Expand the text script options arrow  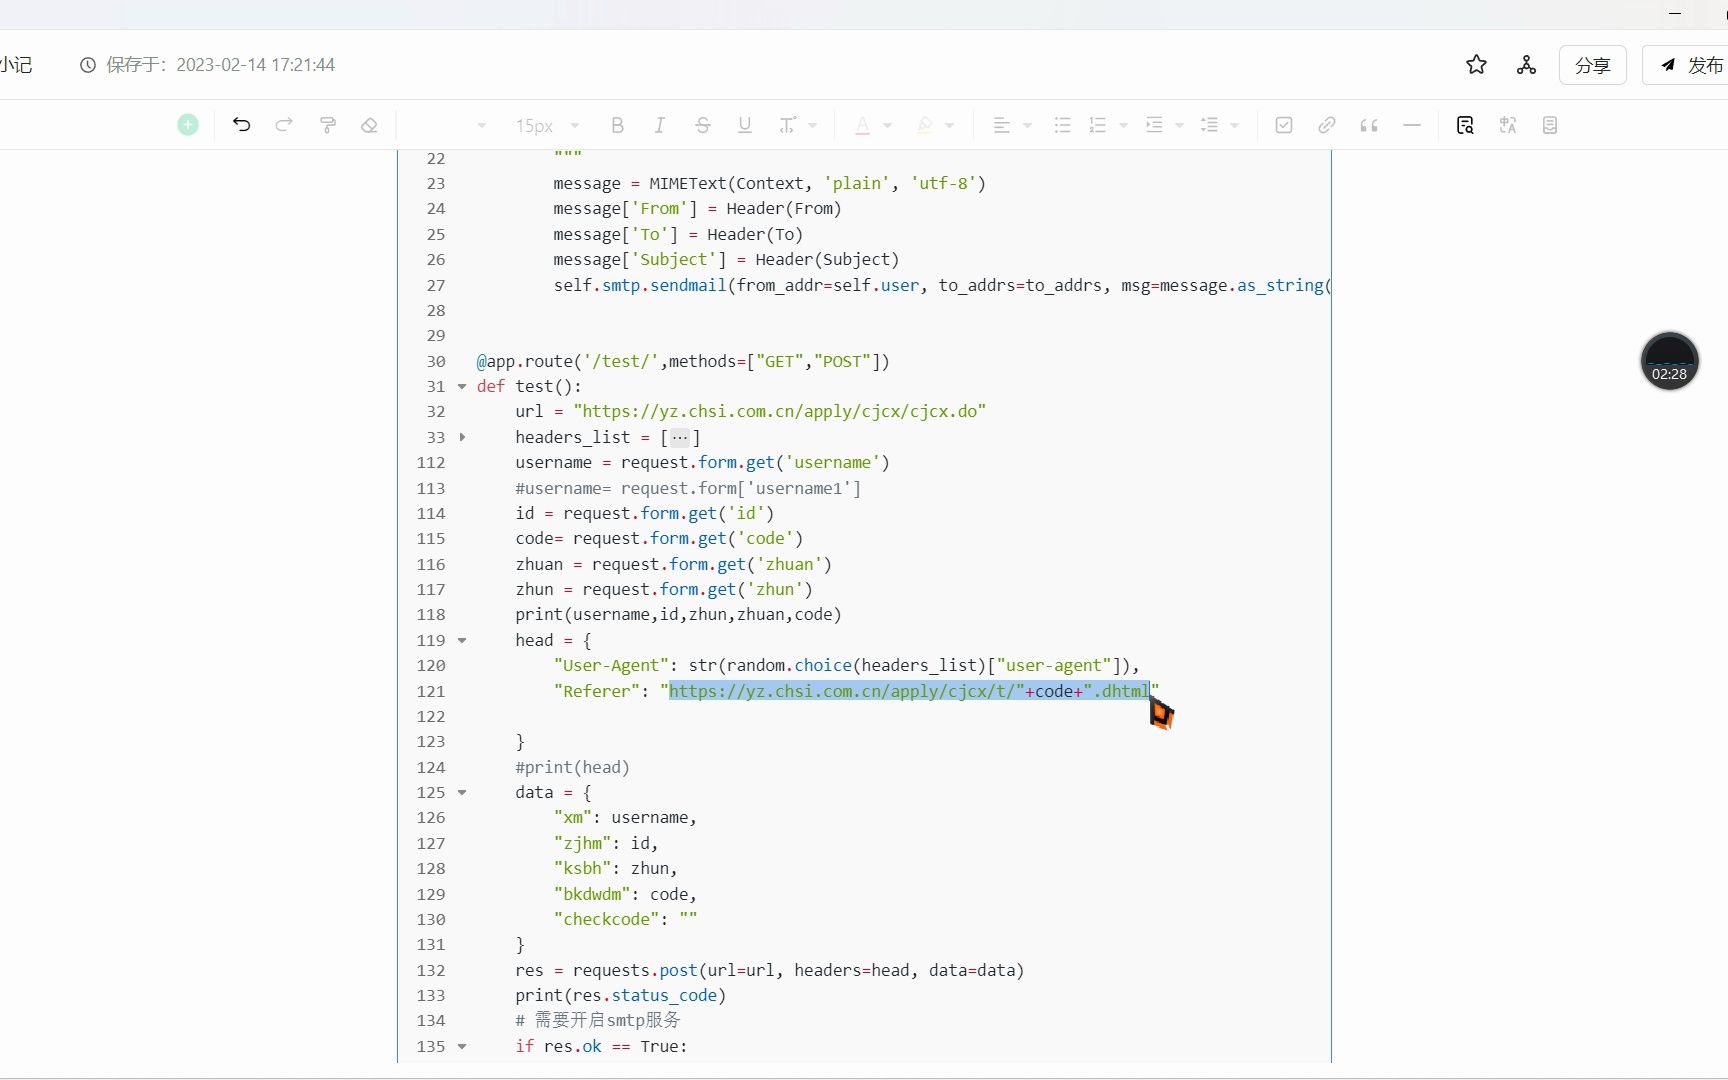[x=813, y=126]
